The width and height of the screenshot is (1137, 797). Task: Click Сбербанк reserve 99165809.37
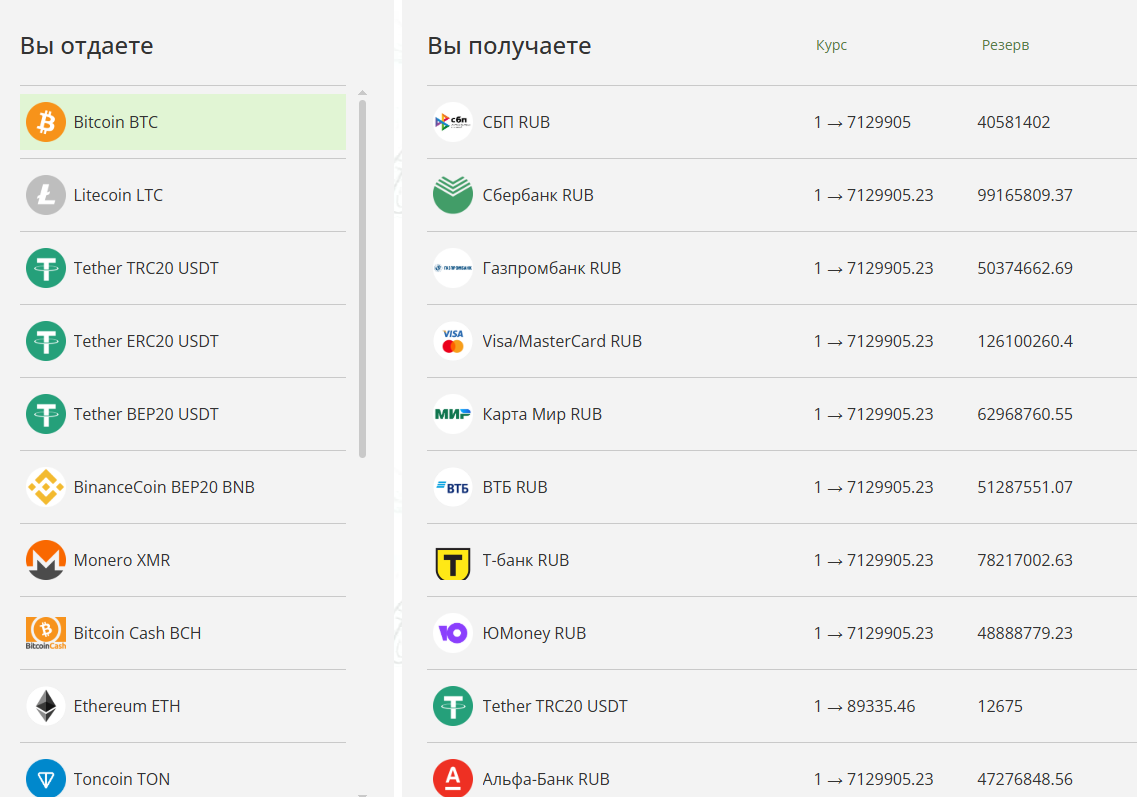[1025, 195]
